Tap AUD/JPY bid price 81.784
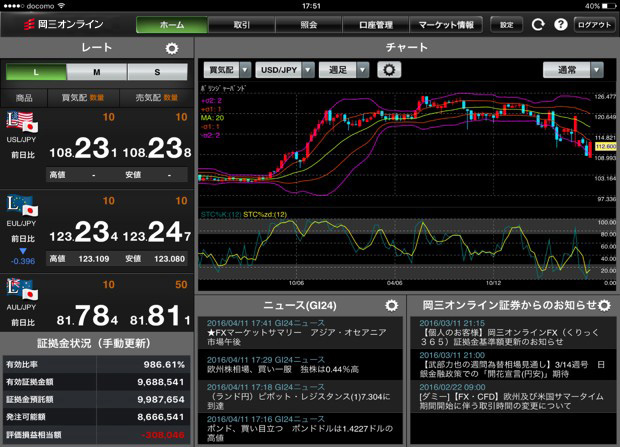Viewport: 620px width, 447px height. click(87, 316)
